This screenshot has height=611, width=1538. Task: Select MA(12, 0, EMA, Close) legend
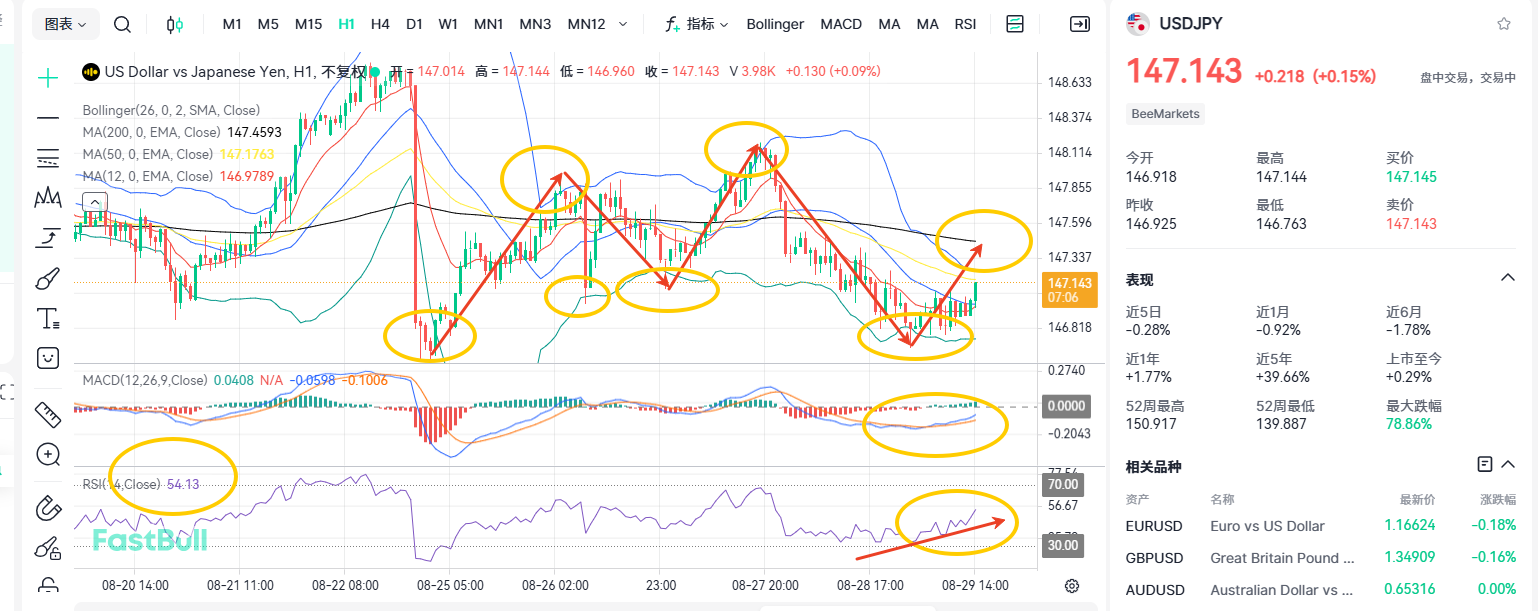(148, 176)
